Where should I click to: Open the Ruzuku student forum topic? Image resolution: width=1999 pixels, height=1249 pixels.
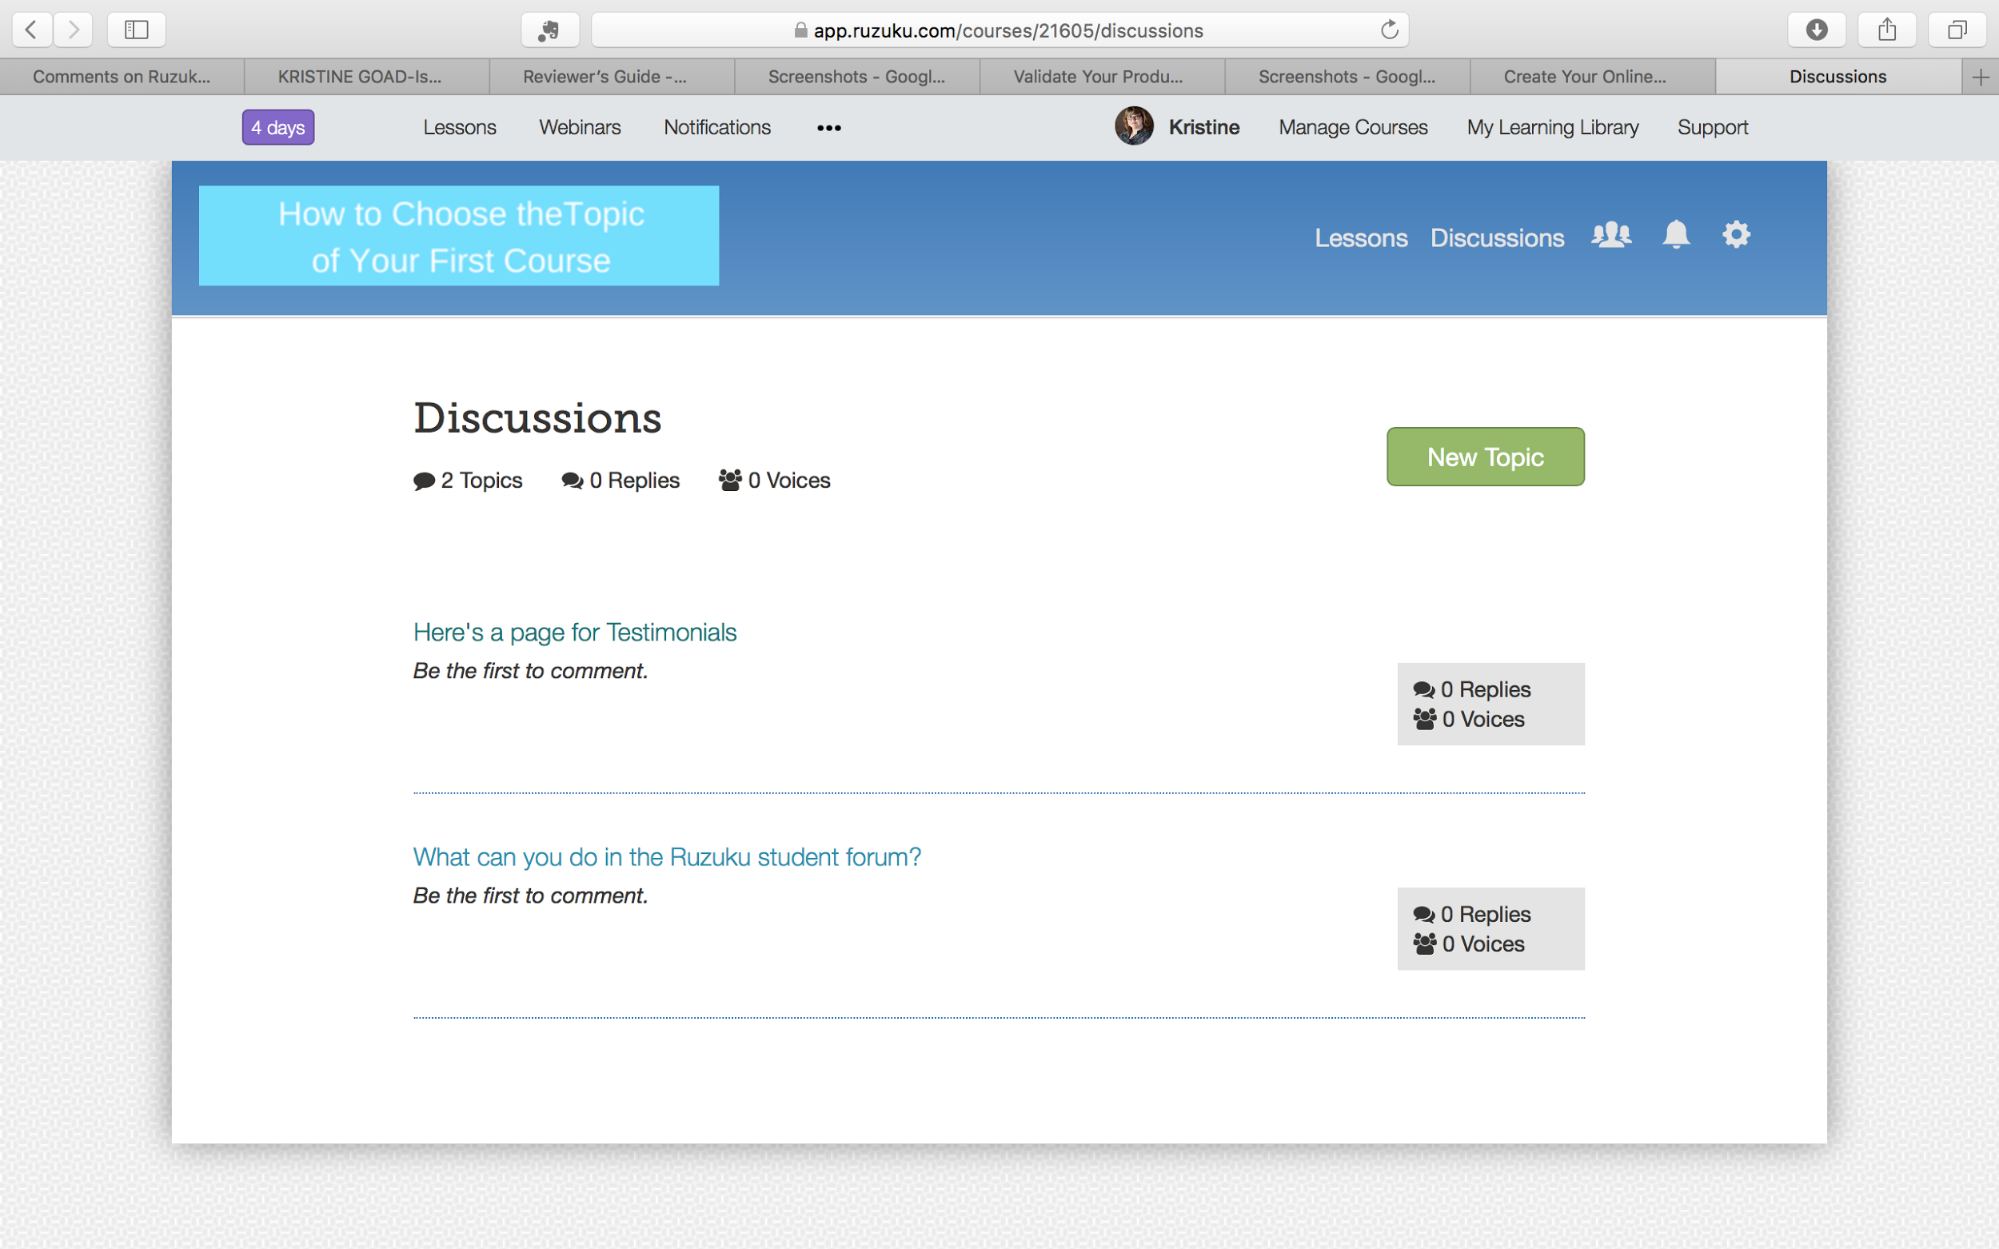pyautogui.click(x=666, y=857)
